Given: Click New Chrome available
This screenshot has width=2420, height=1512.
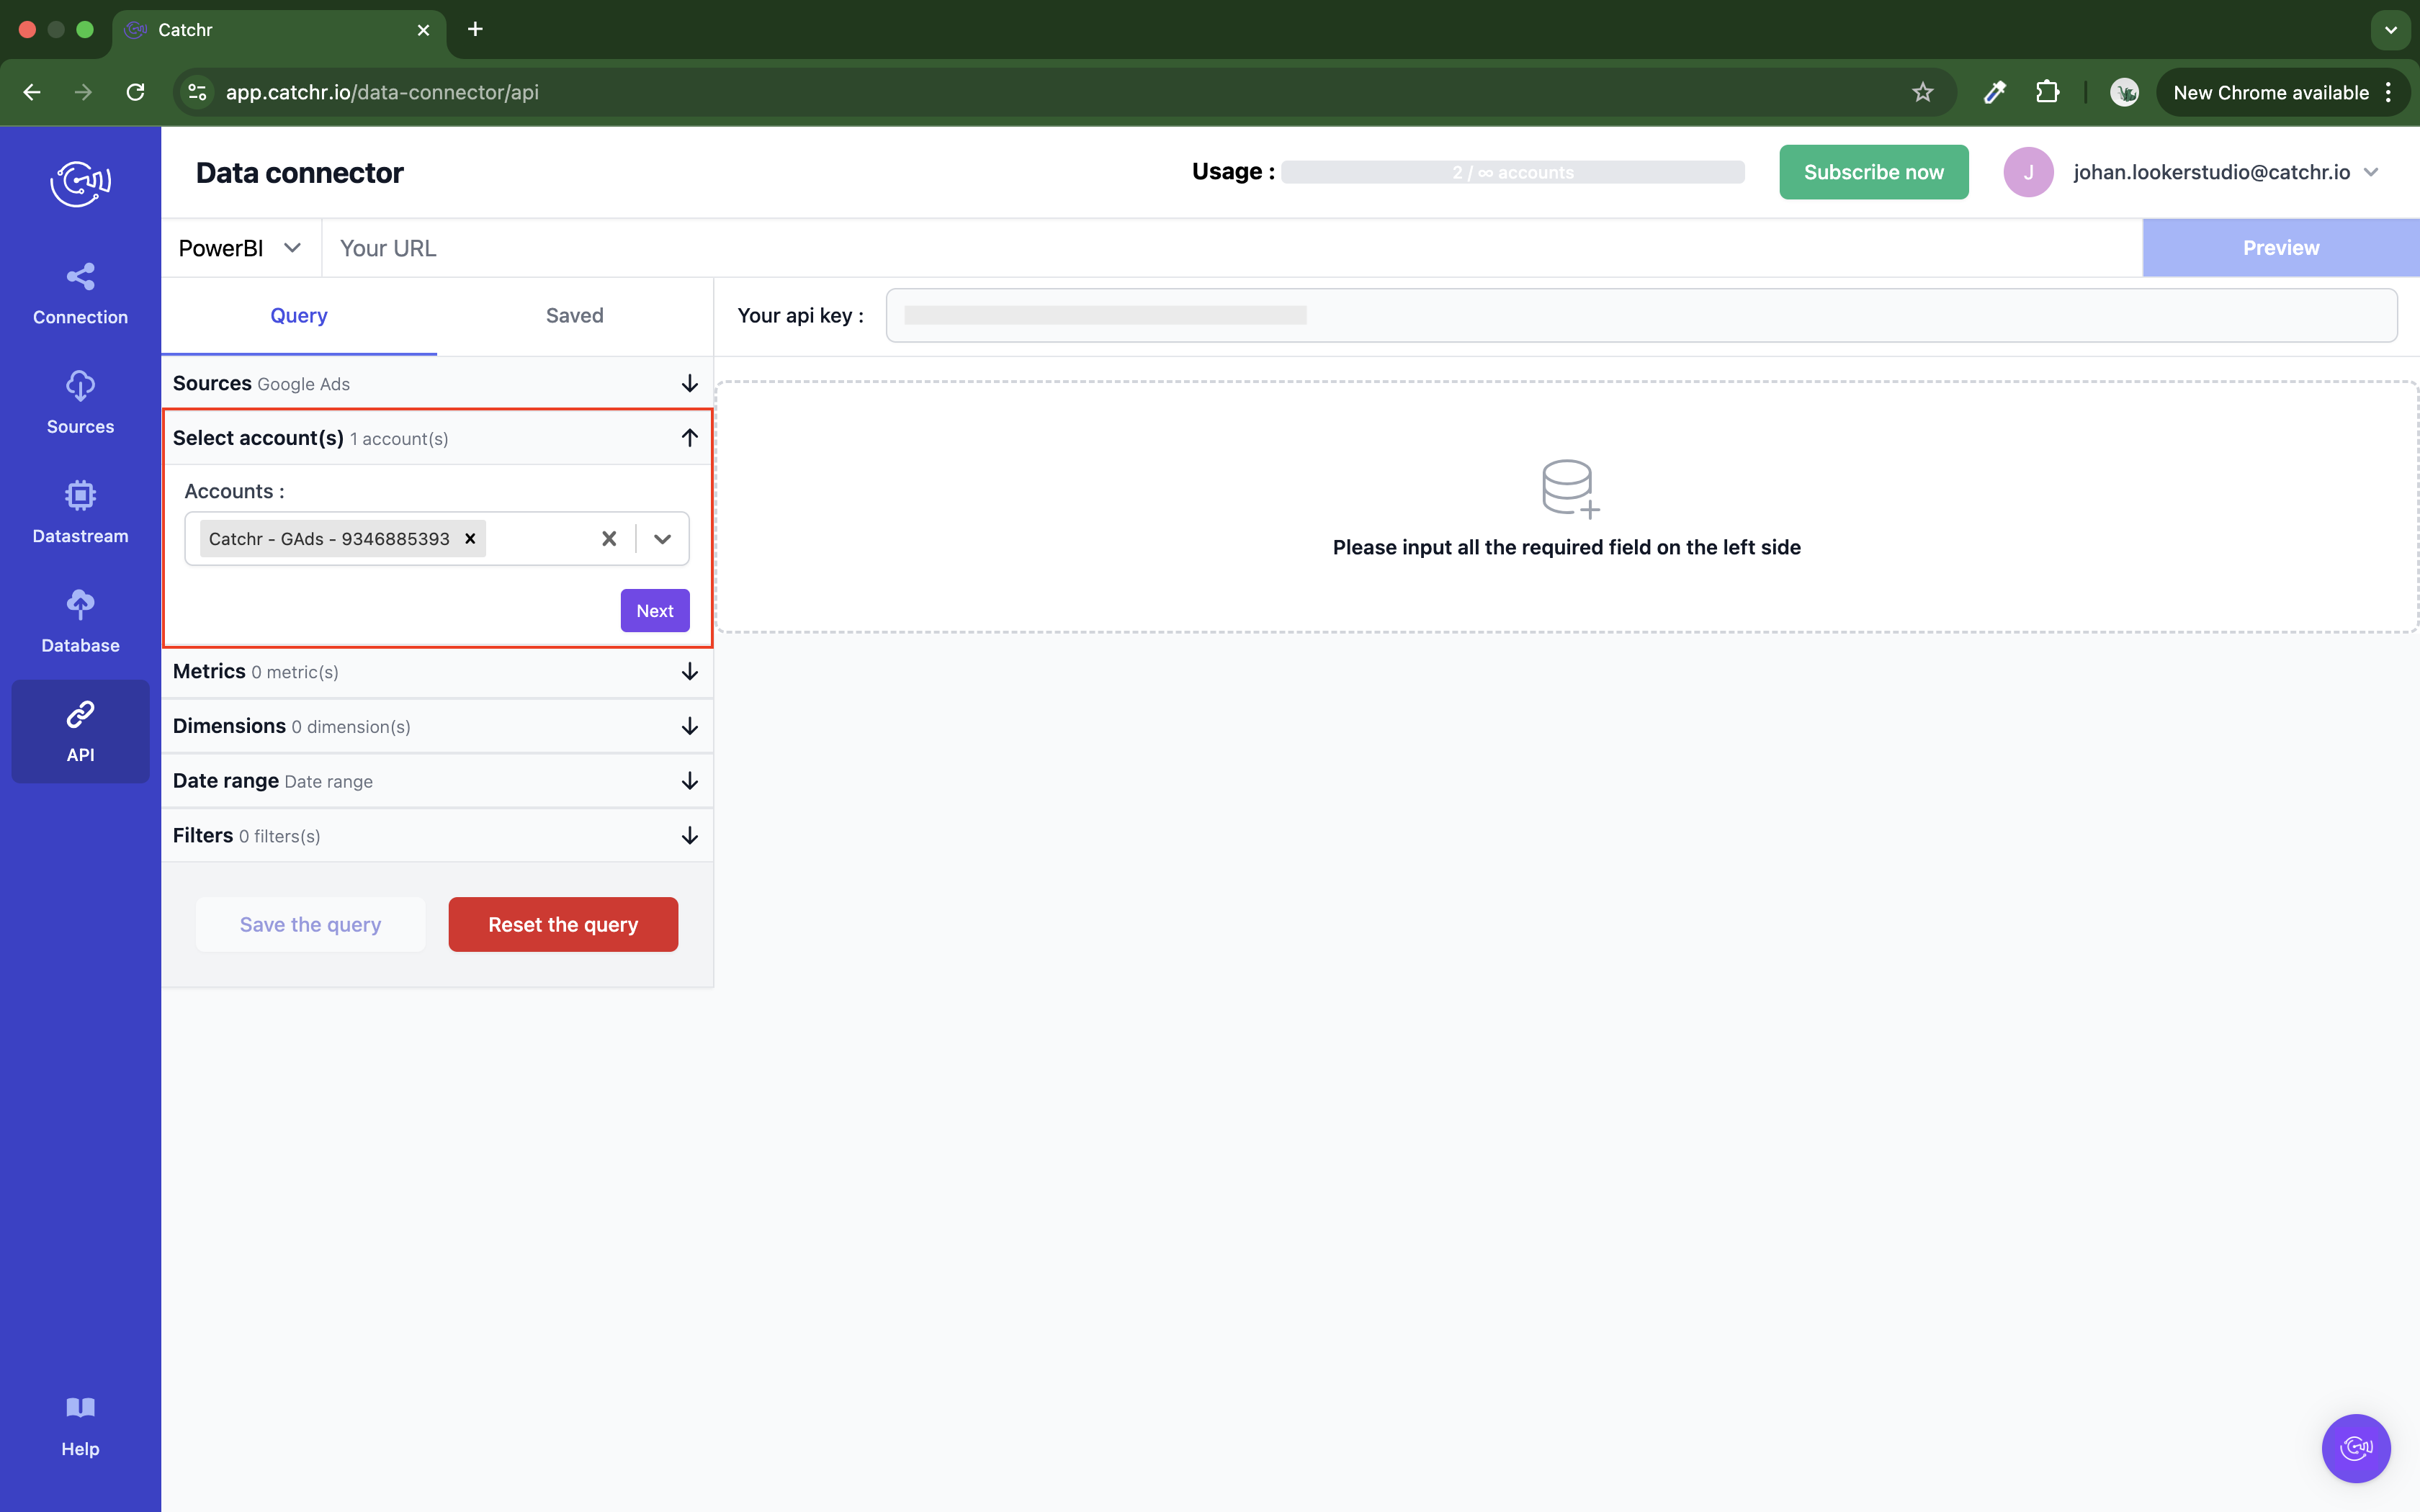Looking at the screenshot, I should coord(2270,92).
